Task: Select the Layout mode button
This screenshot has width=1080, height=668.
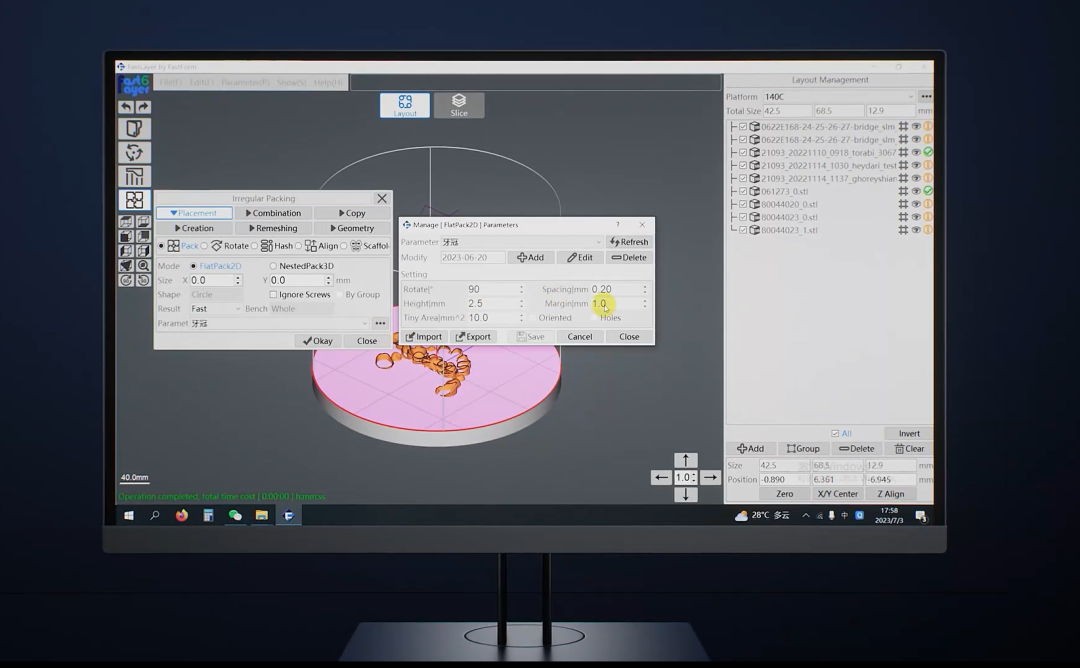Action: 405,105
